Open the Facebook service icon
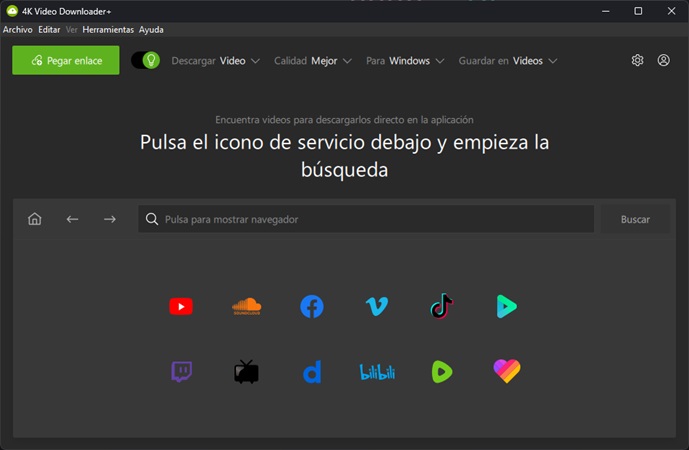The width and height of the screenshot is (689, 450). tap(312, 306)
